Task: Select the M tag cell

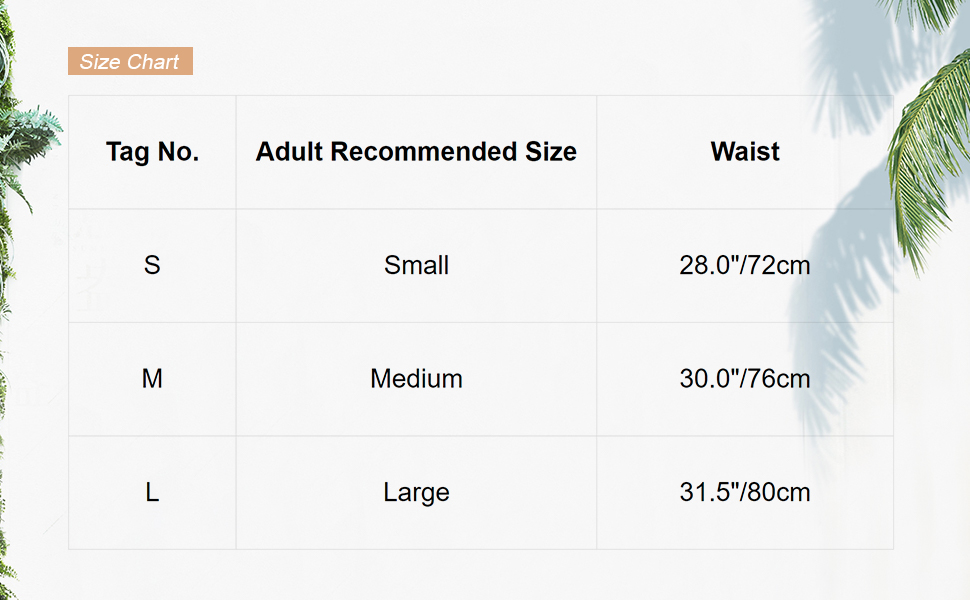Action: (x=152, y=379)
